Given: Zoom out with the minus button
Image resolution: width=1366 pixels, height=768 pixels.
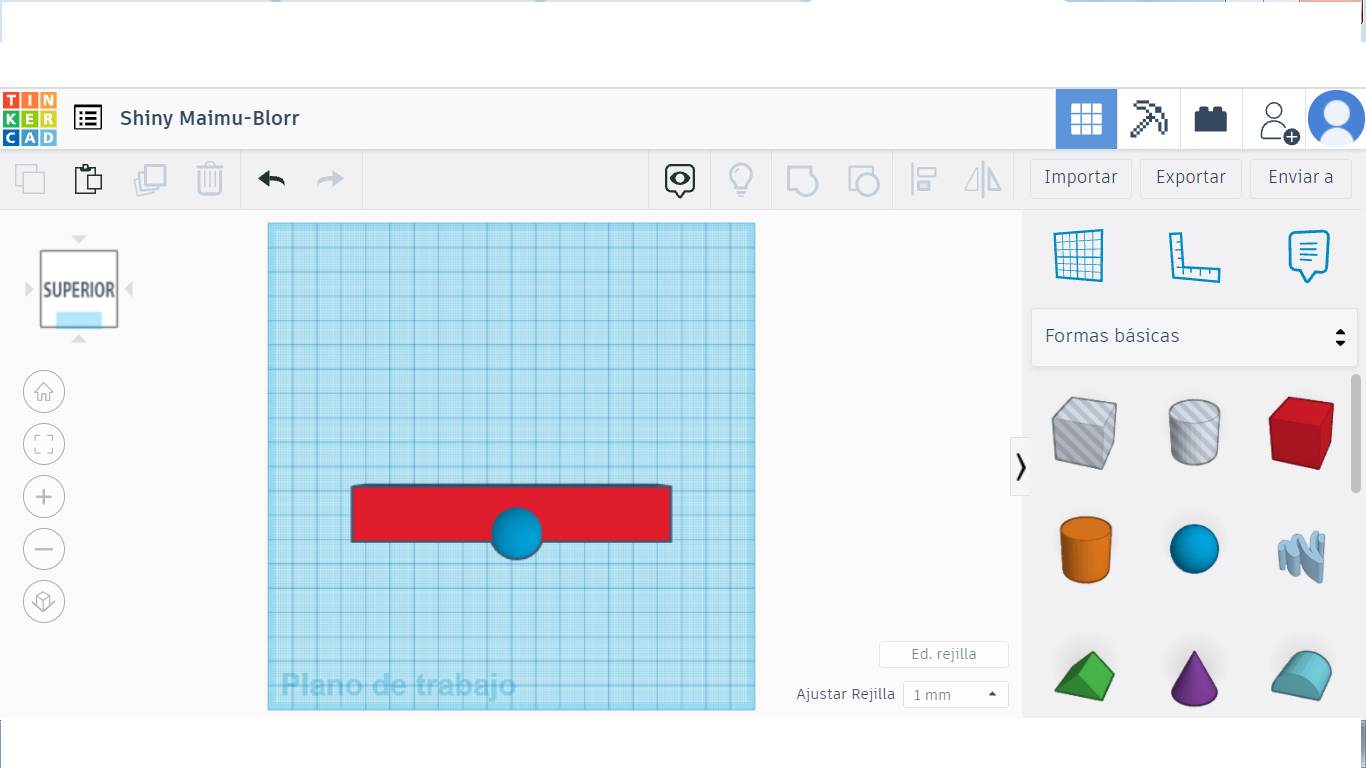Looking at the screenshot, I should click(x=44, y=549).
